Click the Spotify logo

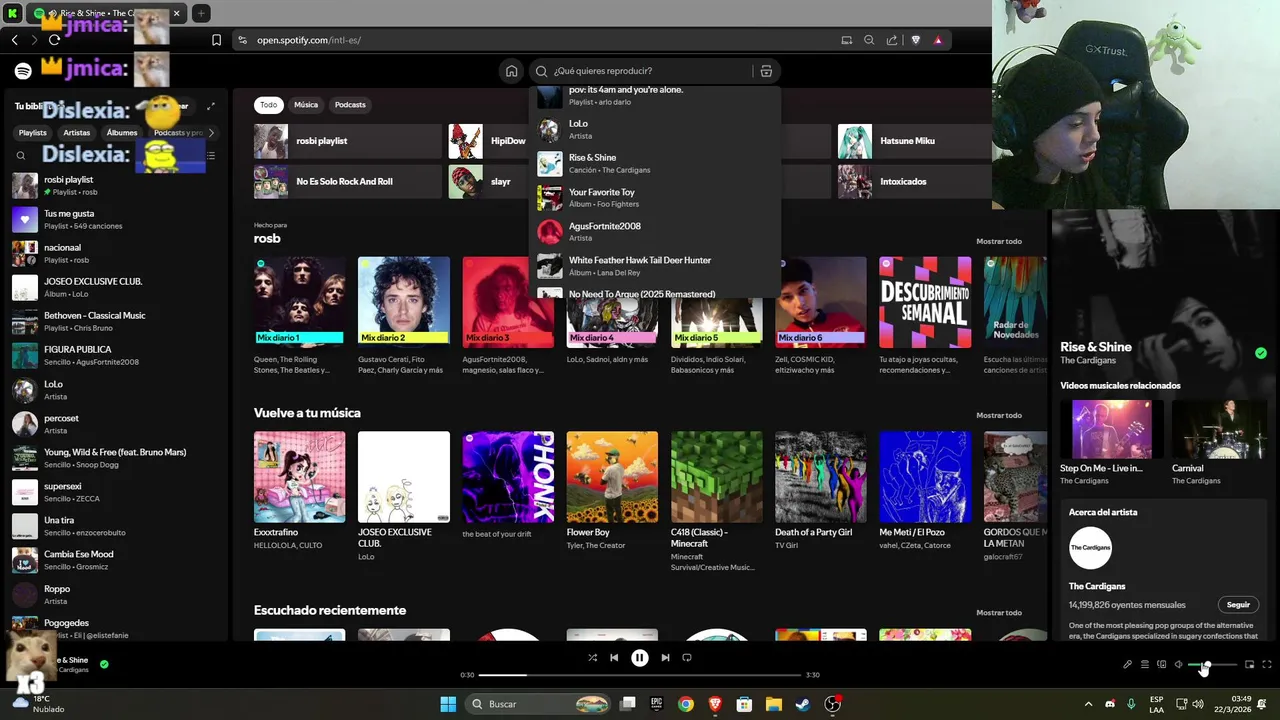[x=23, y=71]
